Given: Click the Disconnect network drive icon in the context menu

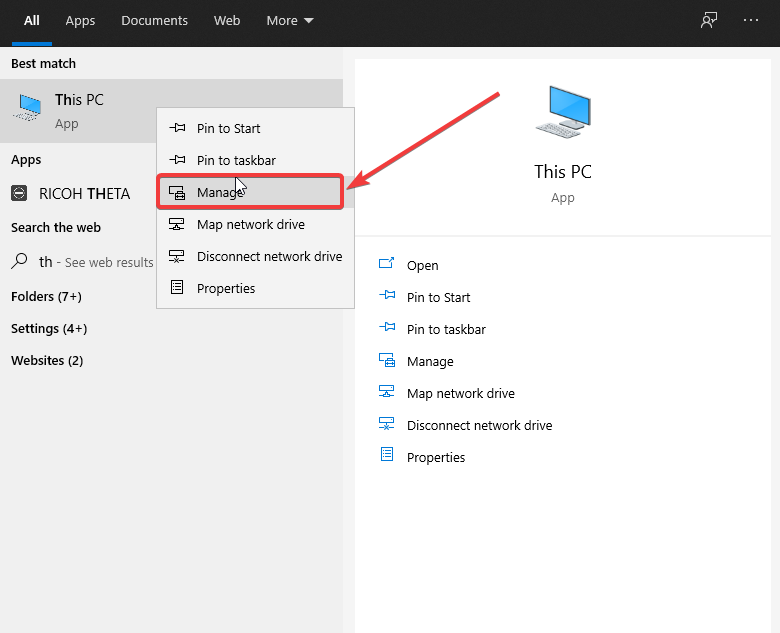Looking at the screenshot, I should (177, 256).
